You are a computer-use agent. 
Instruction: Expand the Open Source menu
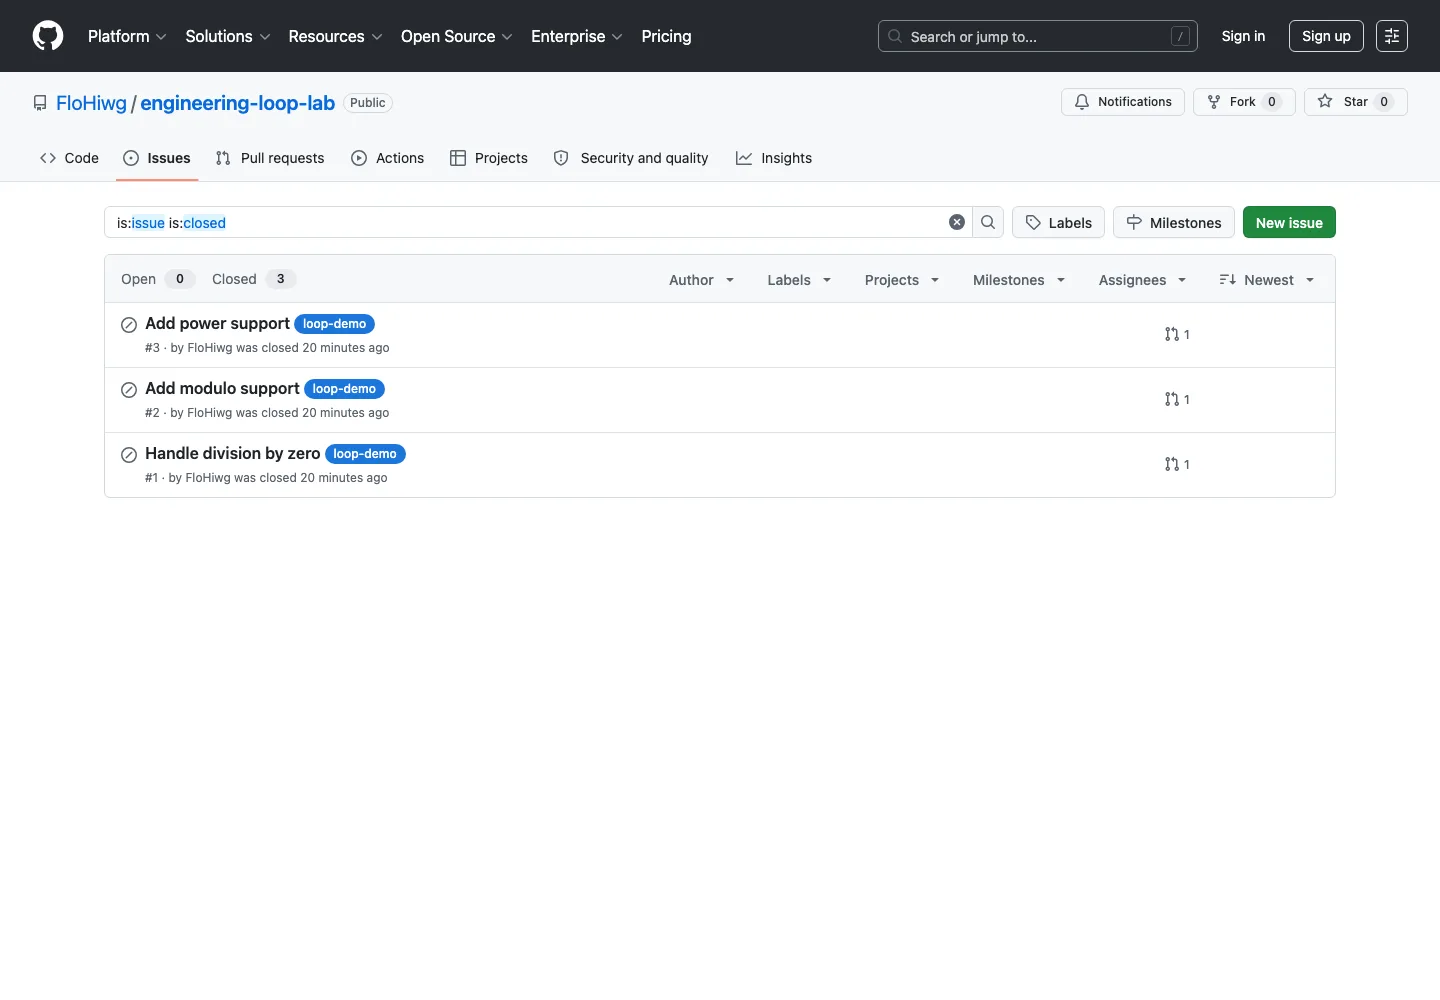pos(457,36)
